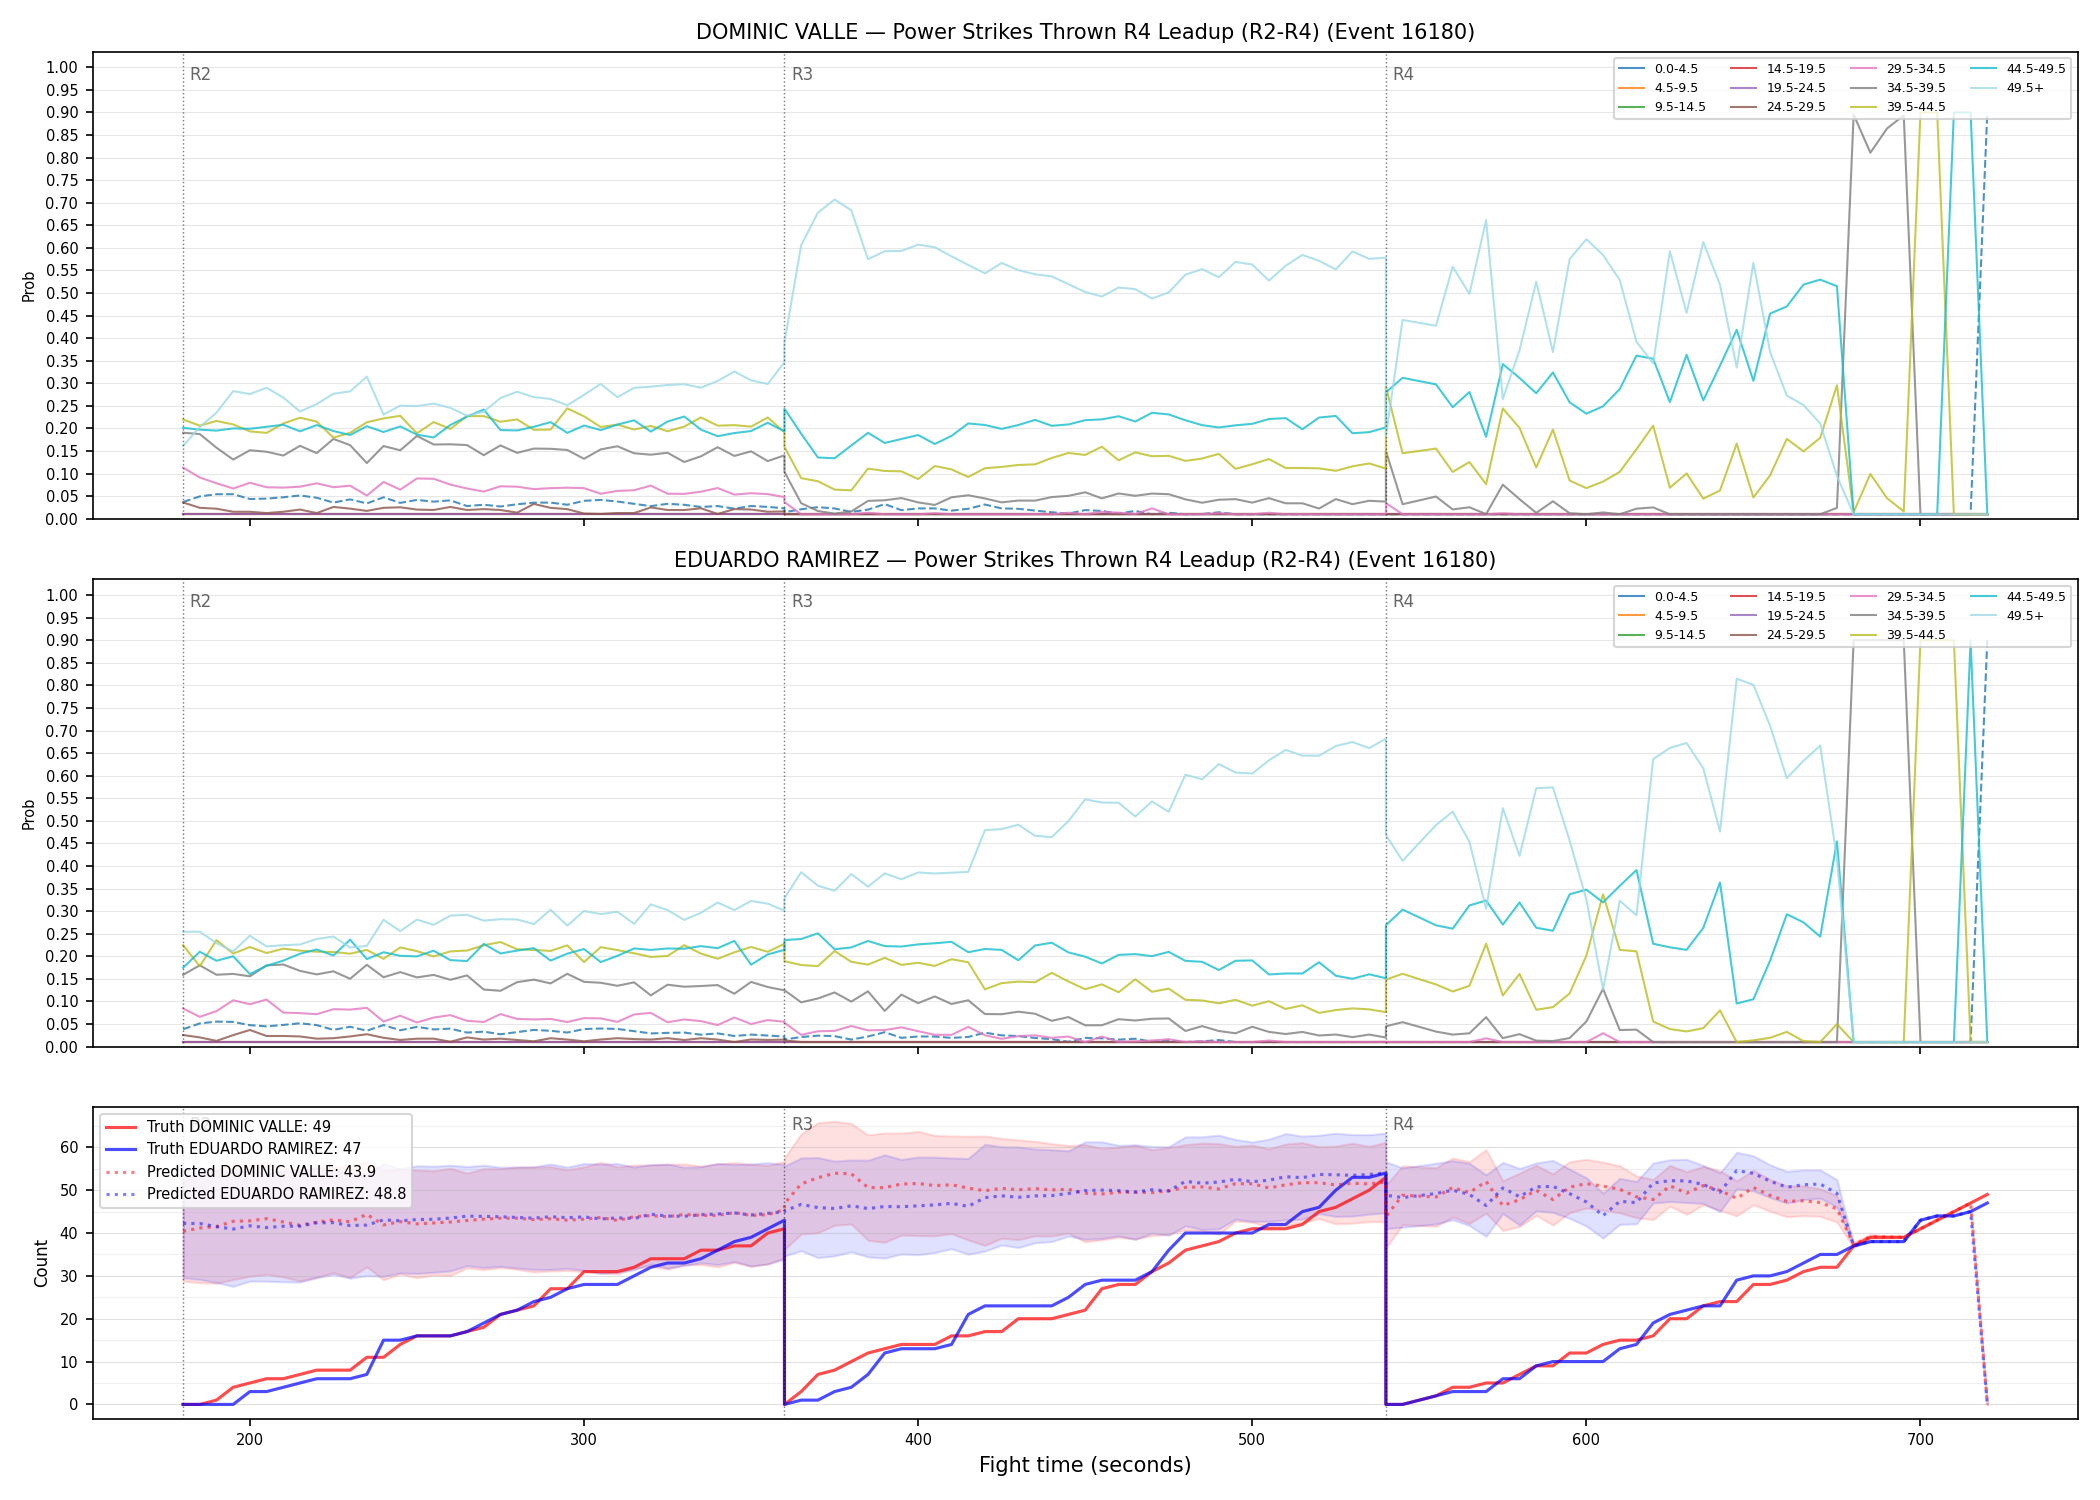Image resolution: width=2100 pixels, height=1500 pixels.
Task: Click the Fight time (seconds) axis label
Action: [x=1085, y=1465]
